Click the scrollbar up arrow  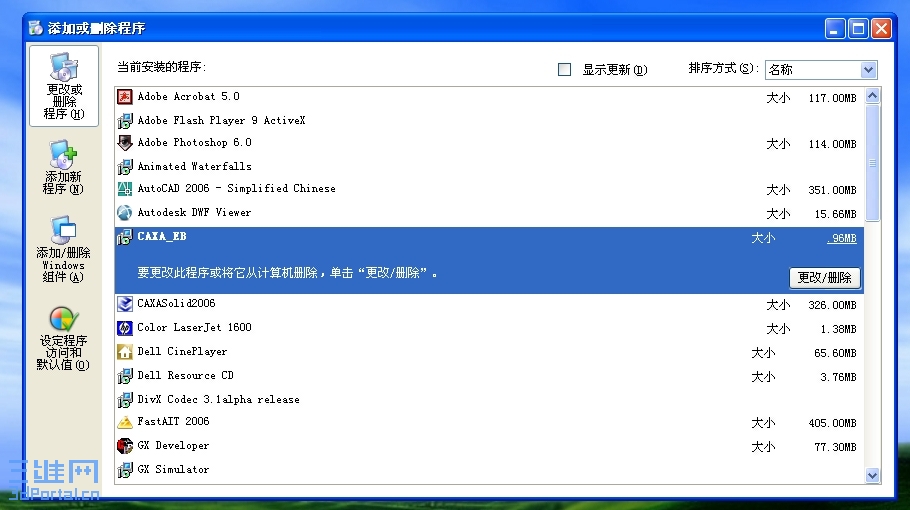click(872, 95)
